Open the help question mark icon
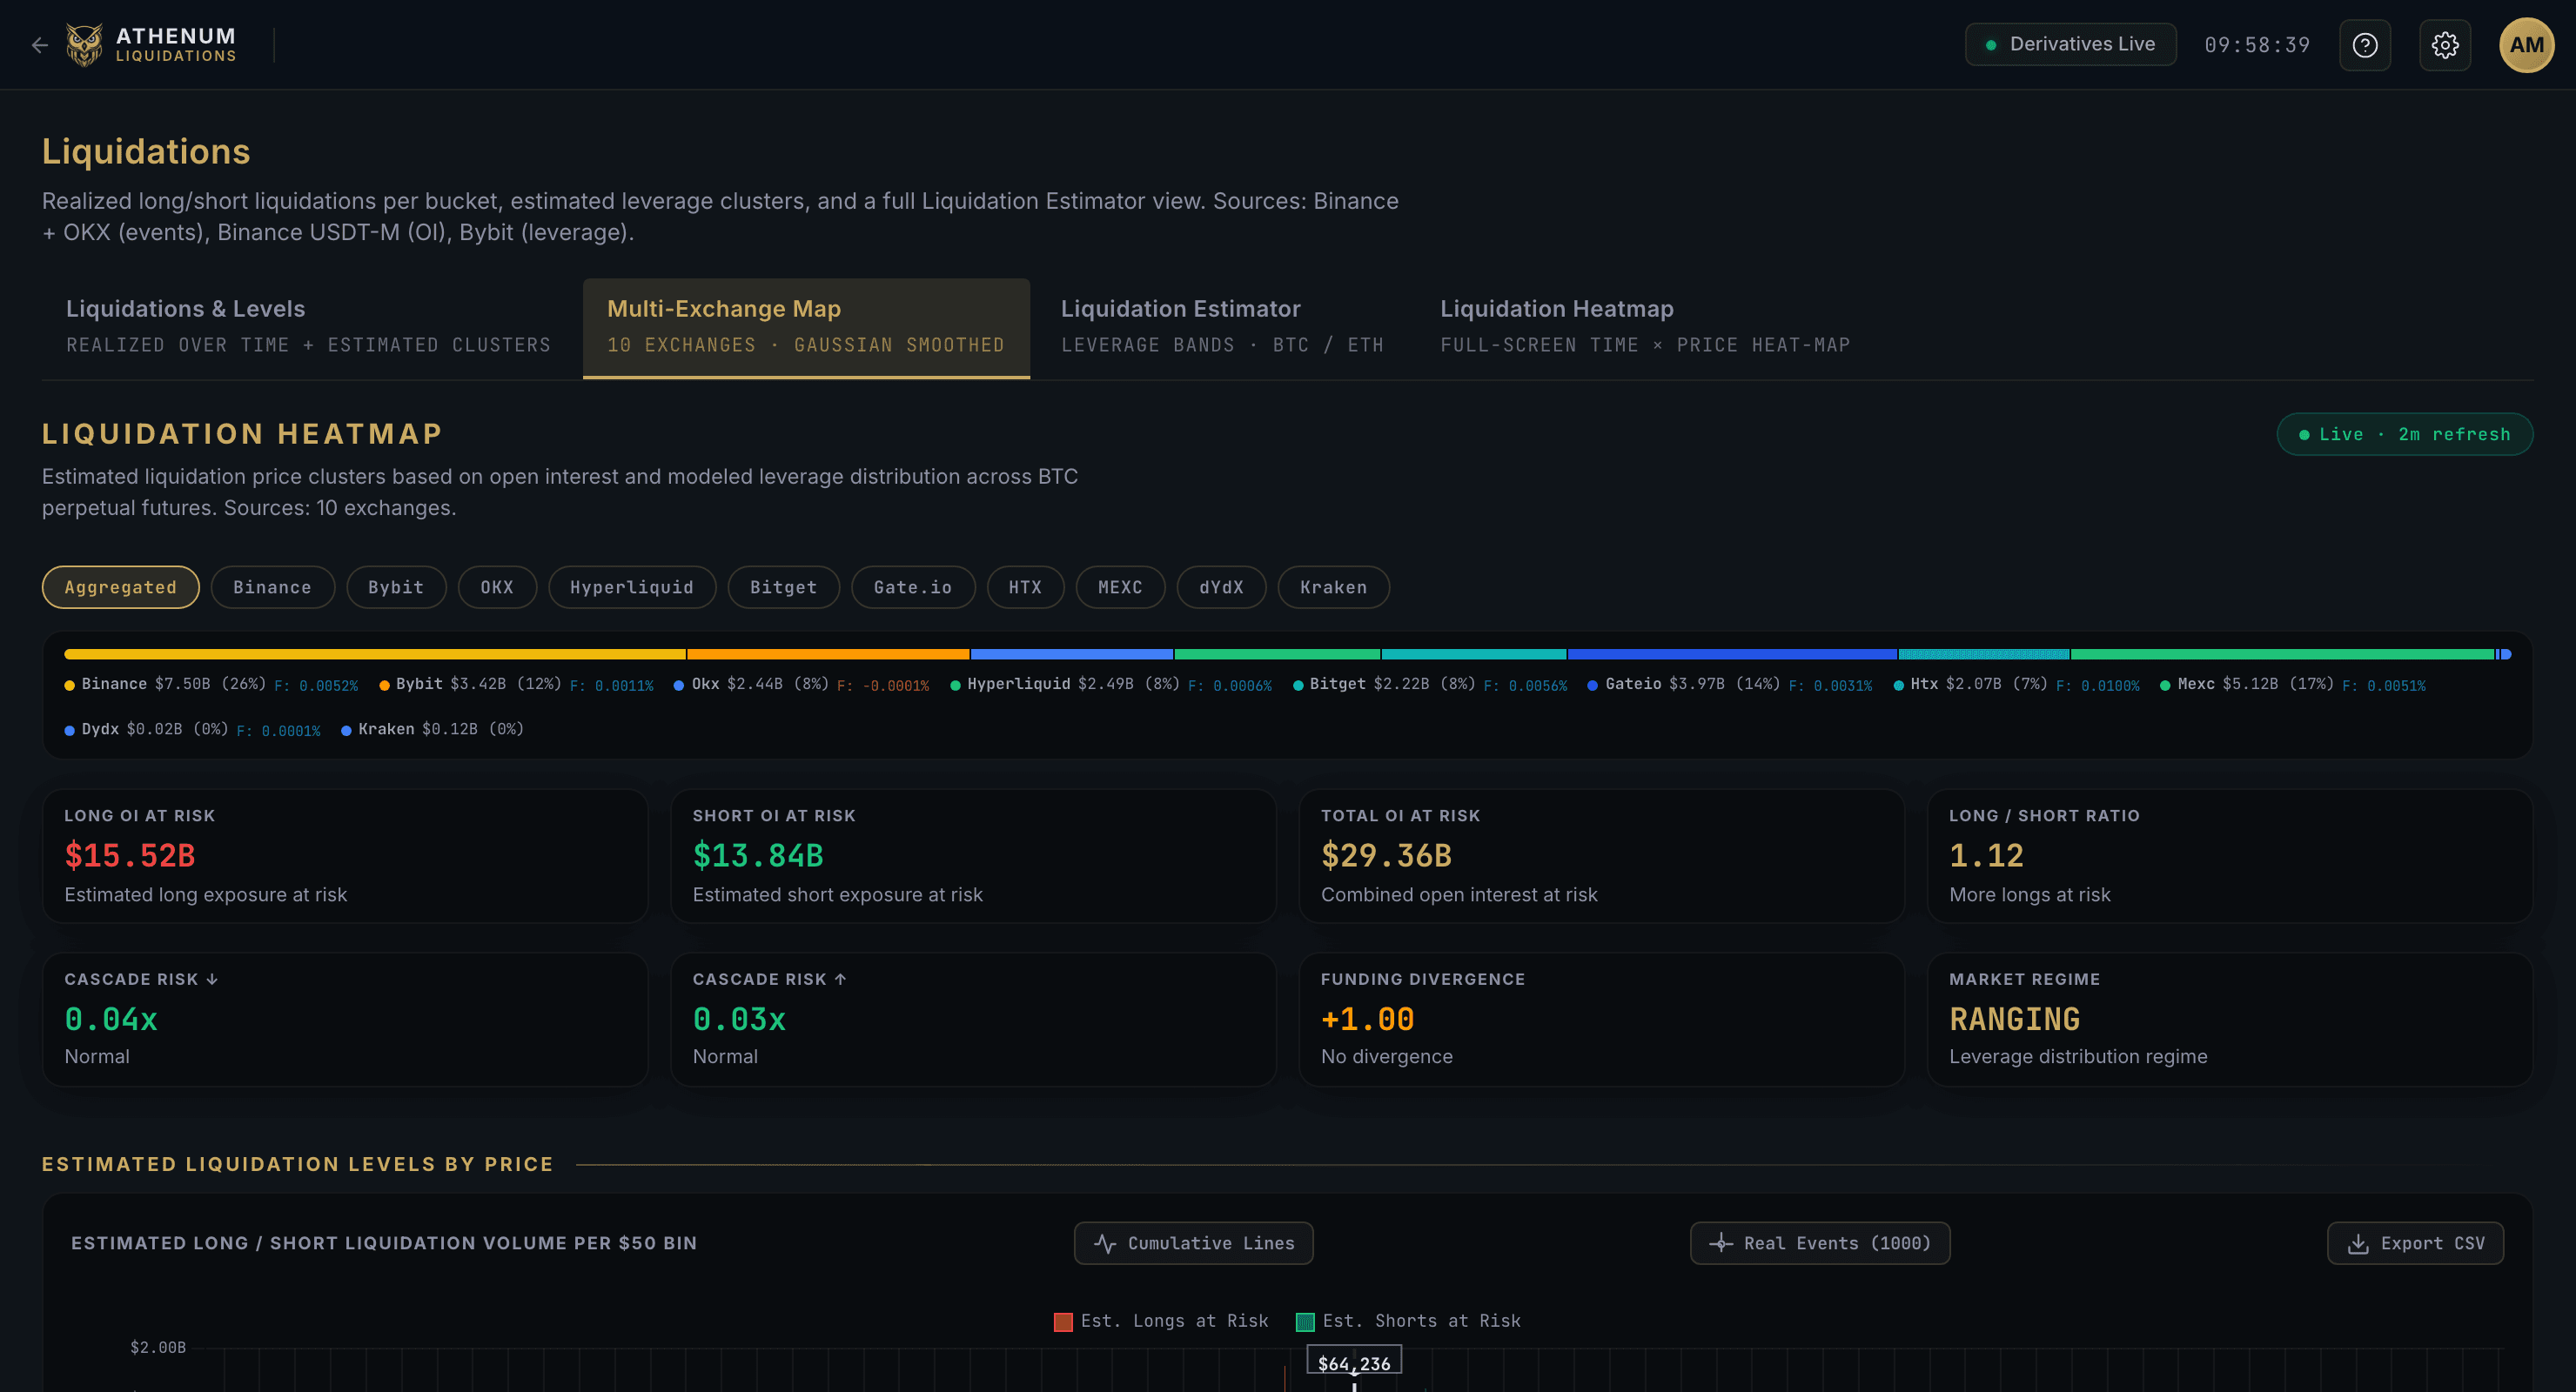Viewport: 2576px width, 1392px height. 2365,45
